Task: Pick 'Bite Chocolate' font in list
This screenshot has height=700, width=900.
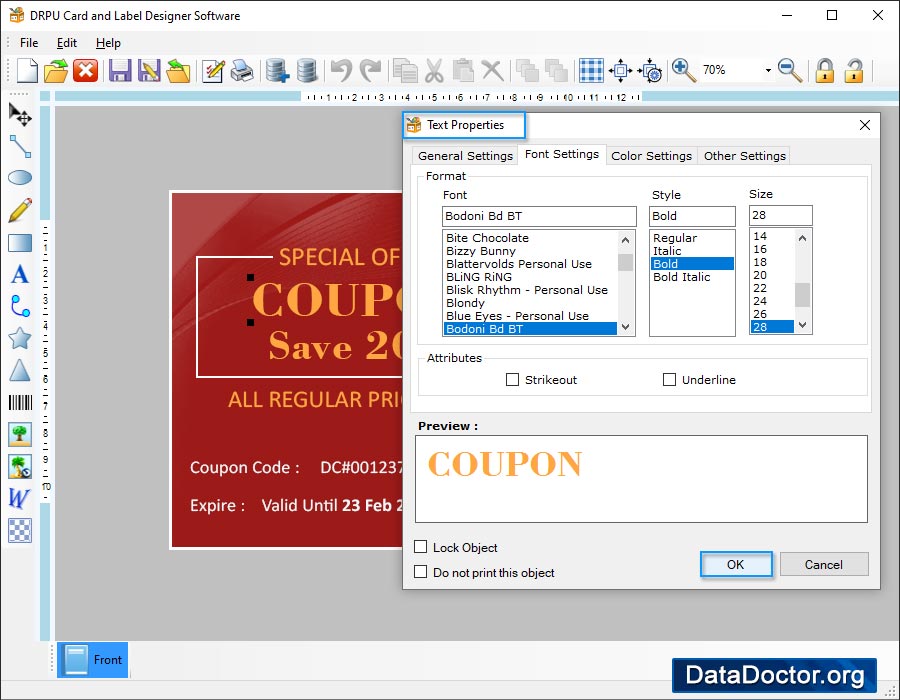Action: tap(487, 238)
